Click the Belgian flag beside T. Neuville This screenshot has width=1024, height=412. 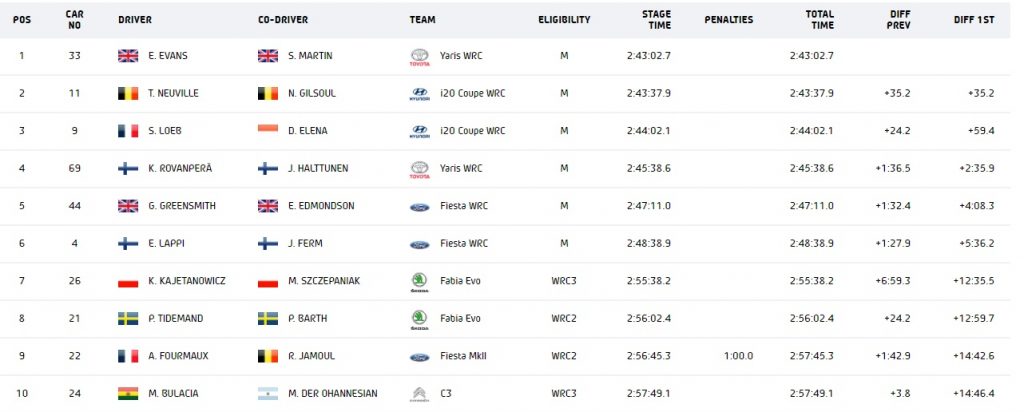pyautogui.click(x=128, y=93)
